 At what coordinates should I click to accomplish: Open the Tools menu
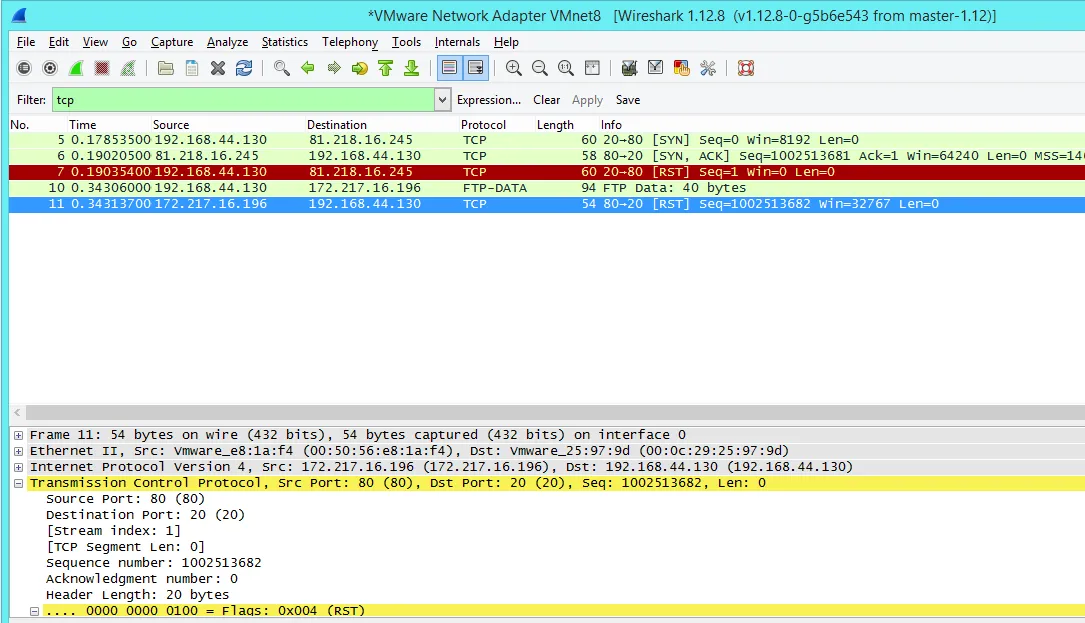[x=406, y=42]
